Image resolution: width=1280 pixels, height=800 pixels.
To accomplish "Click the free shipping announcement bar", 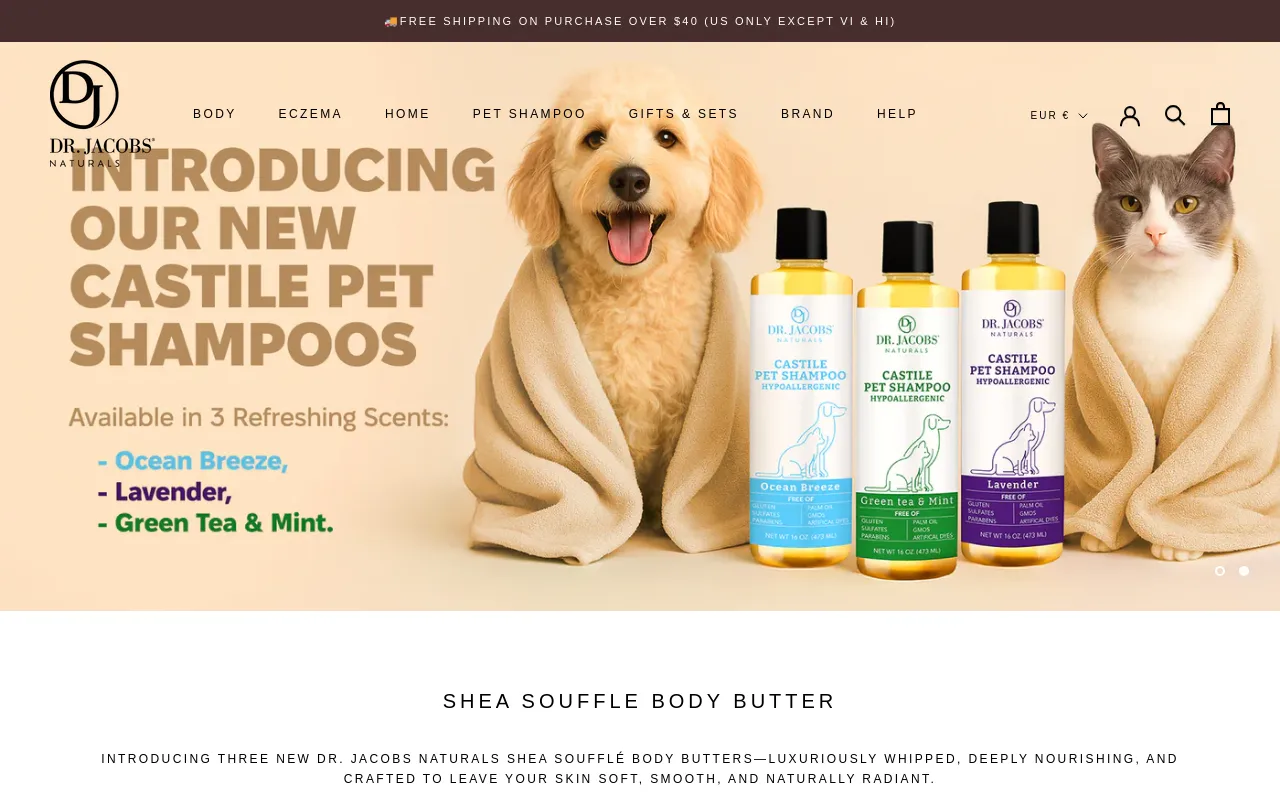I will click(640, 21).
